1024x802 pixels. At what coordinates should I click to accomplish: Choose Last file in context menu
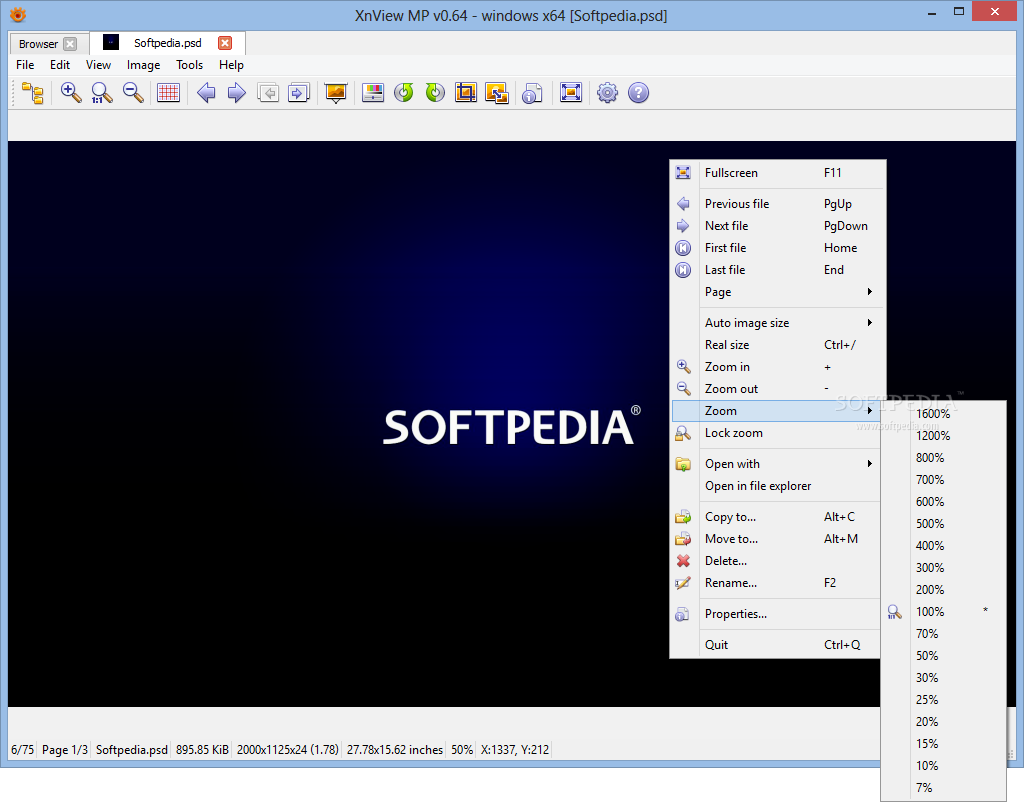778,270
